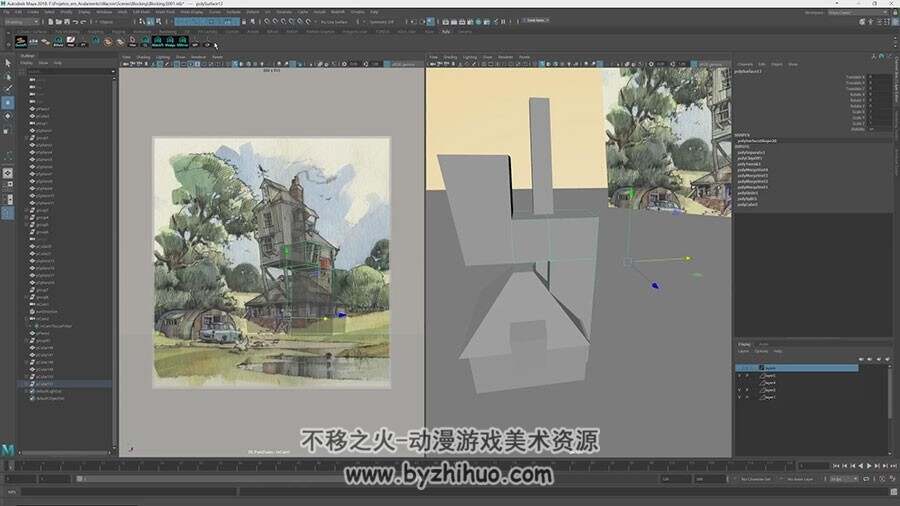Select the arrow Select tool in toolbox
Viewport: 900px width, 506px height.
point(7,63)
